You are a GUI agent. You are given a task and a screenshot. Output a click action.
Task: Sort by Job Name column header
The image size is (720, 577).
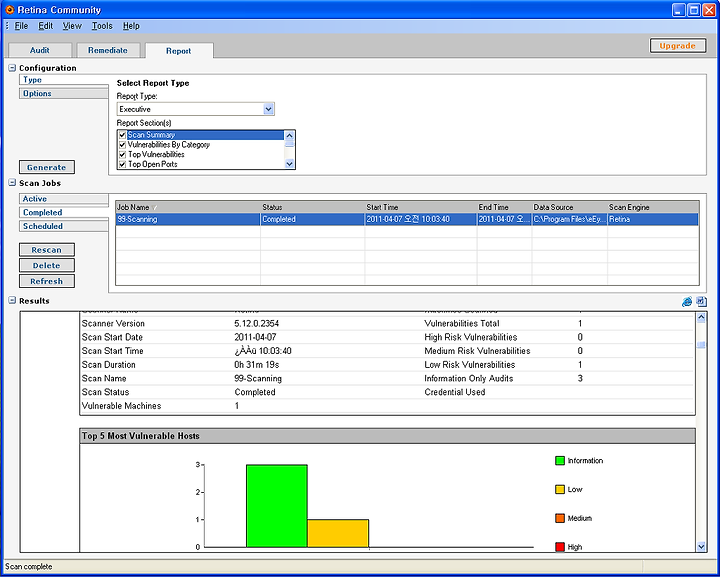click(x=188, y=207)
